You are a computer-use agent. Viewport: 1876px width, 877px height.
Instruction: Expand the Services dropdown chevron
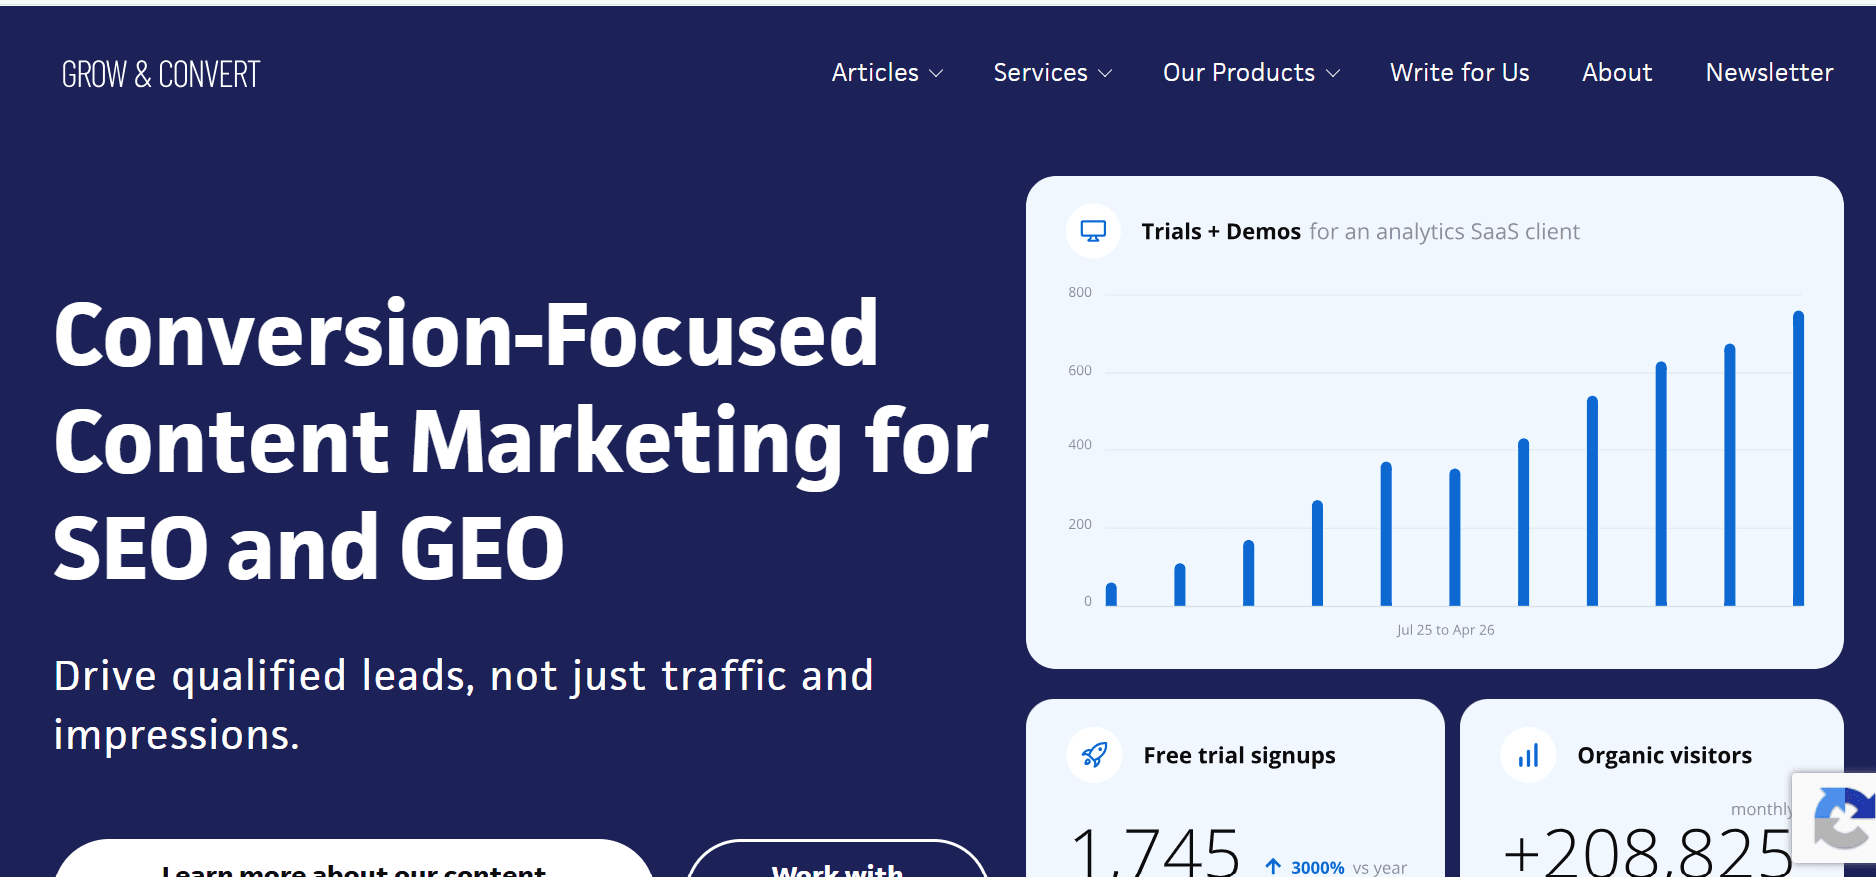[1105, 73]
